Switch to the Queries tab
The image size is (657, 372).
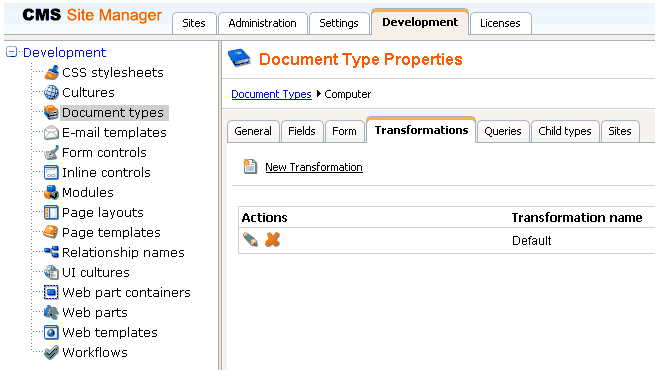coord(503,131)
